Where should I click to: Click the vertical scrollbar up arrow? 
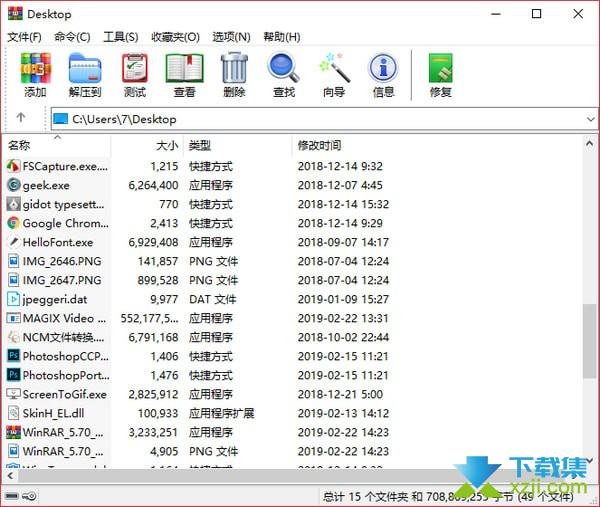click(x=589, y=144)
